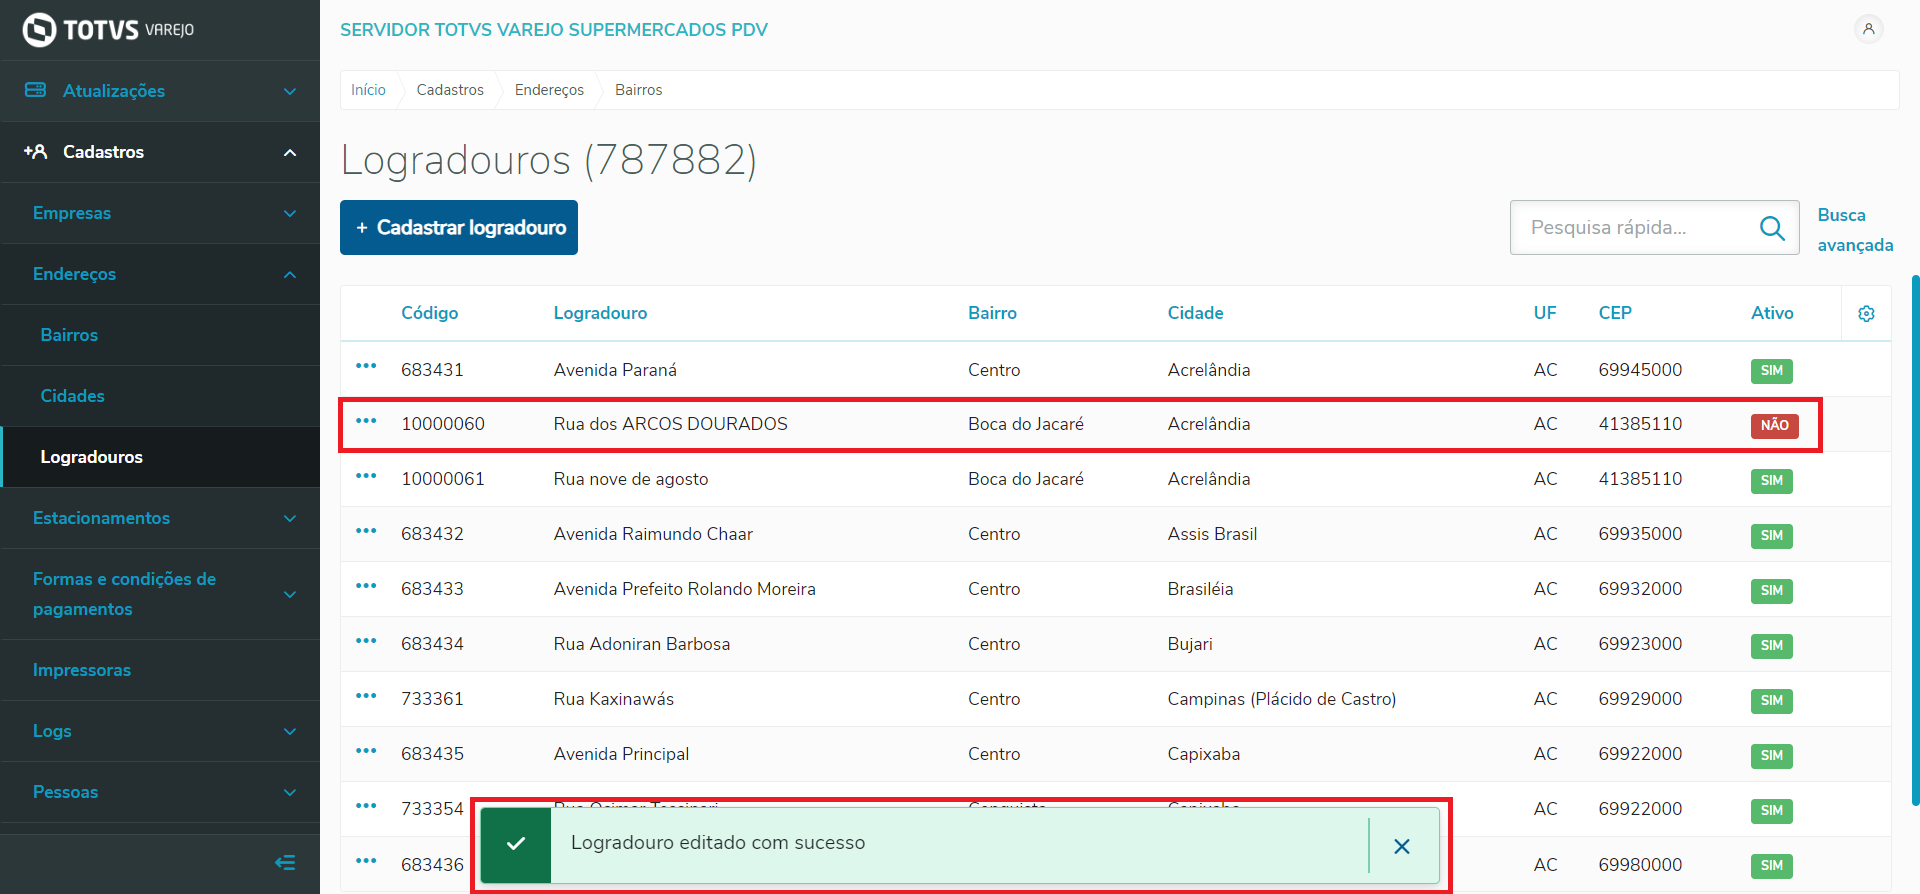Click the user profile icon
The width and height of the screenshot is (1920, 894).
click(1868, 29)
